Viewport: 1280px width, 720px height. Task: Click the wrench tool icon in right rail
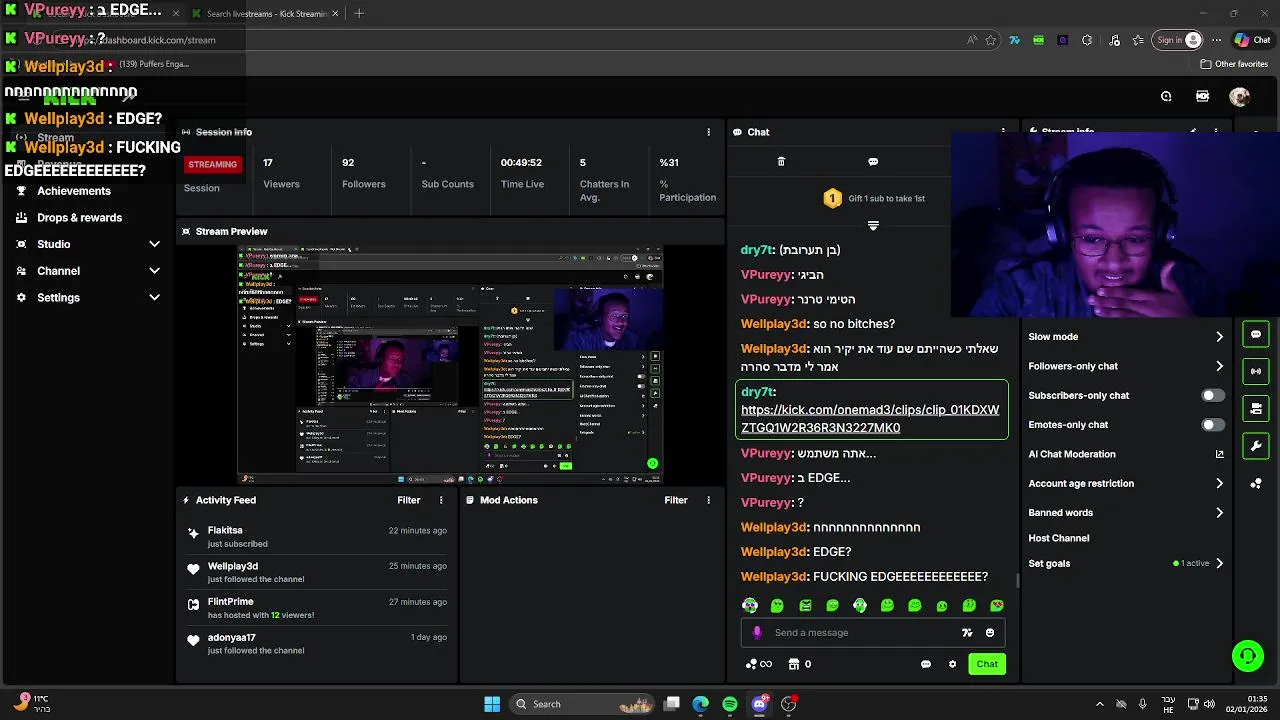point(1256,446)
